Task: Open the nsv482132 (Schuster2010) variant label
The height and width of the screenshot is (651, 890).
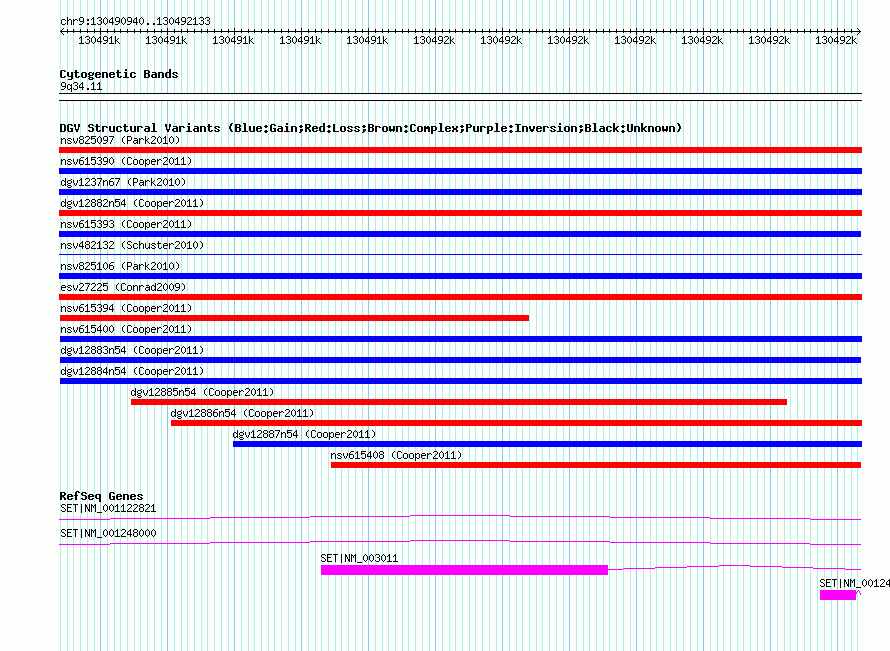Action: tap(132, 245)
